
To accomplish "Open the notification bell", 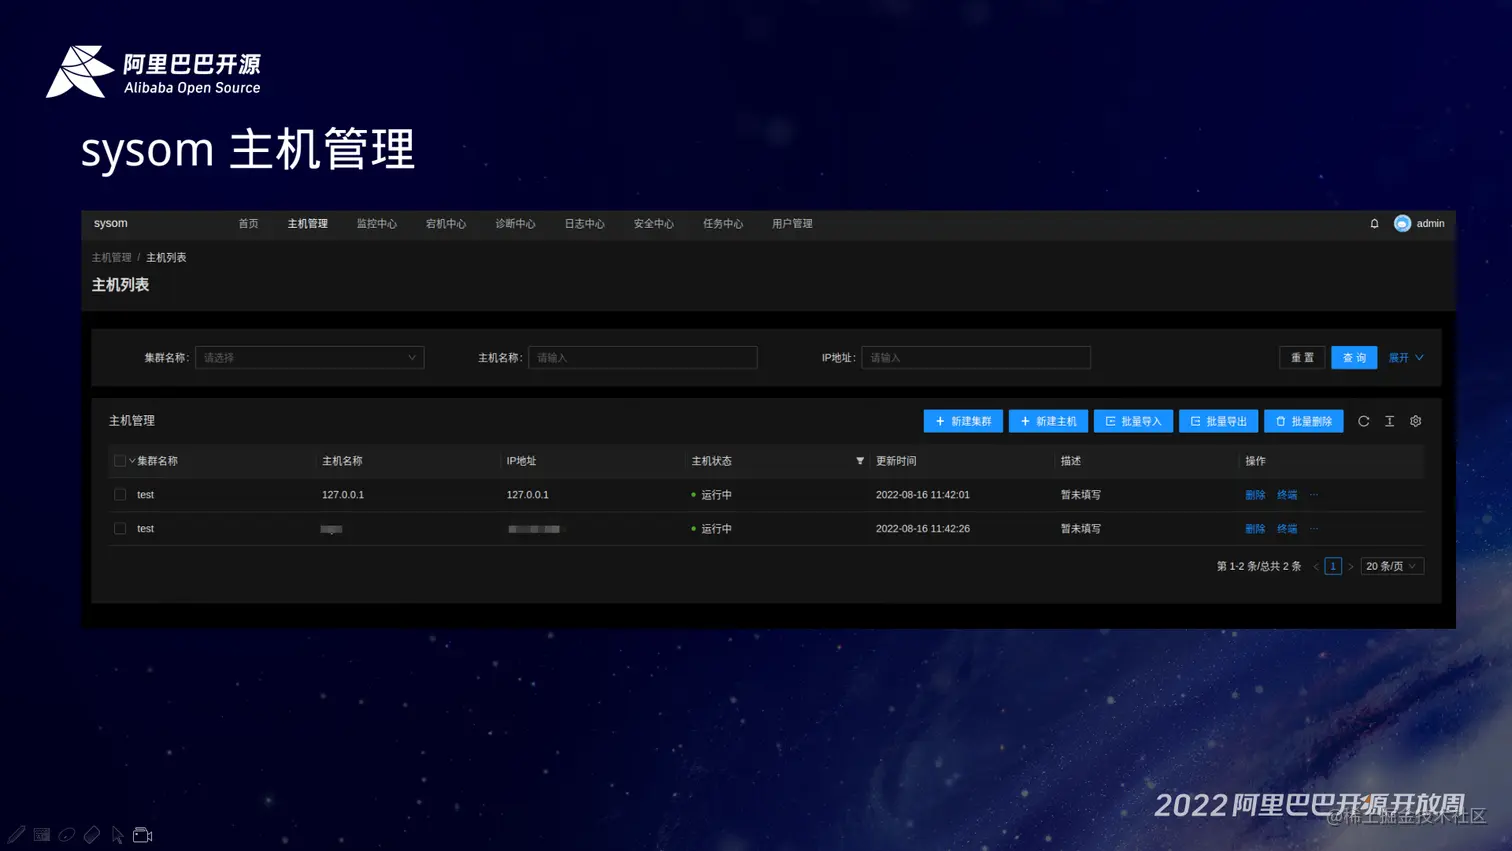I will (1374, 224).
